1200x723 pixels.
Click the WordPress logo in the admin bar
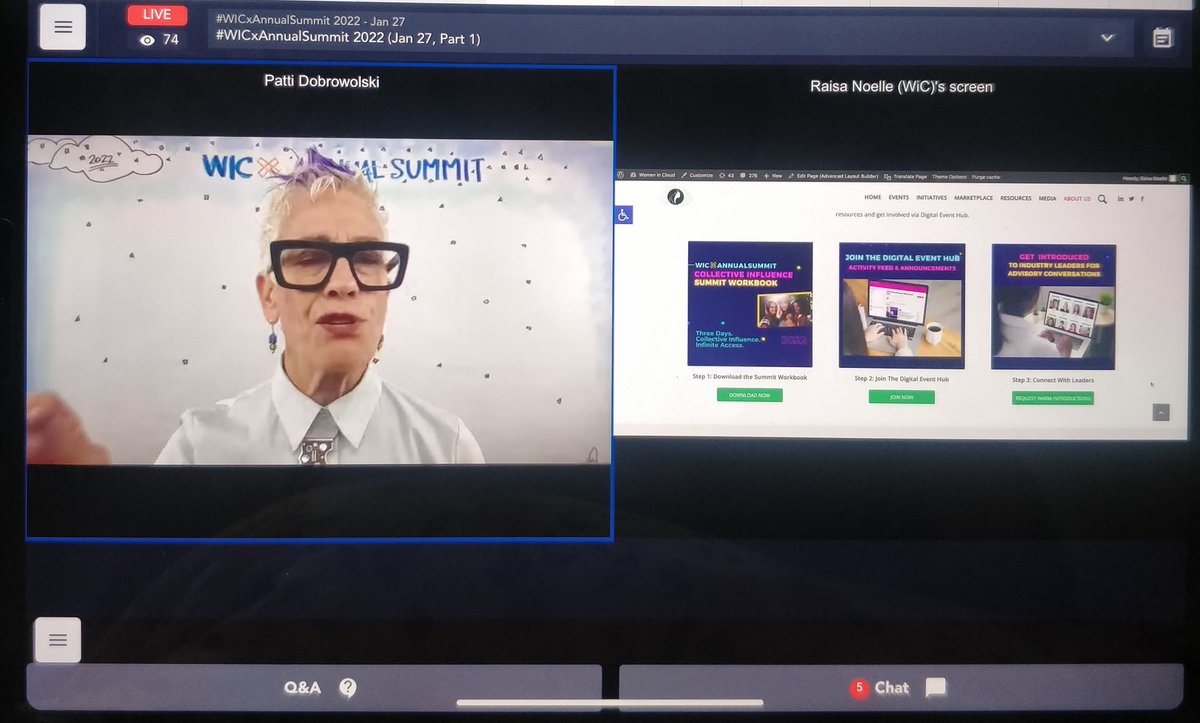click(x=619, y=175)
